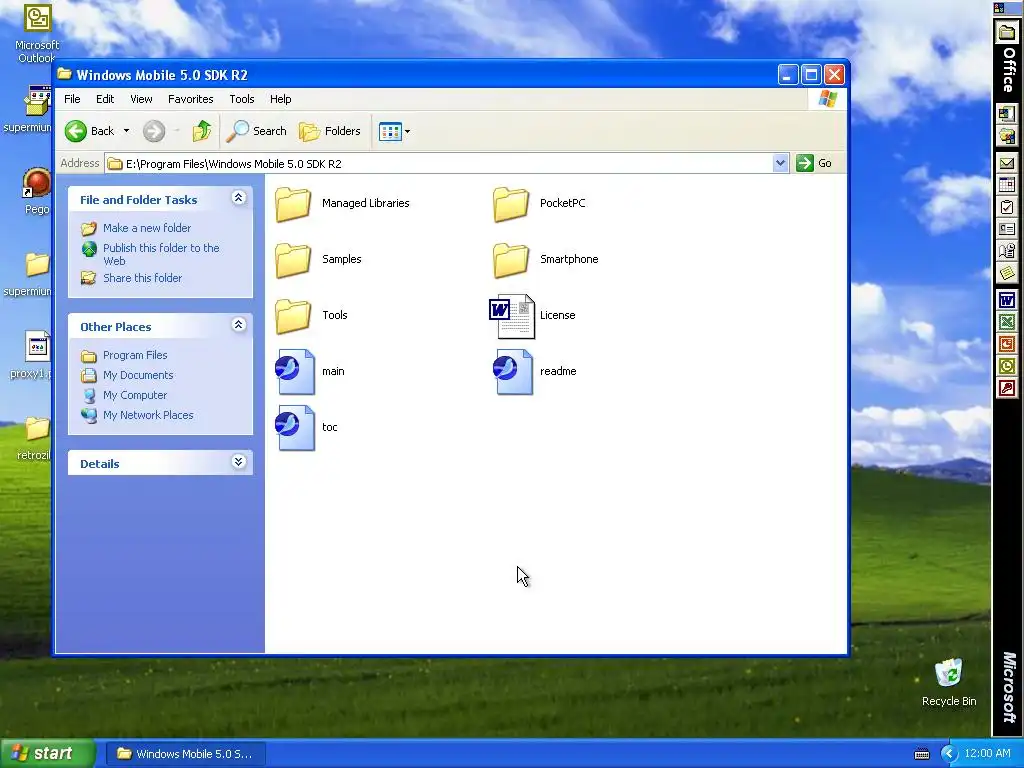Click the taskbar clock showing 12:00 AM
The width and height of the screenshot is (1024, 768).
point(987,754)
